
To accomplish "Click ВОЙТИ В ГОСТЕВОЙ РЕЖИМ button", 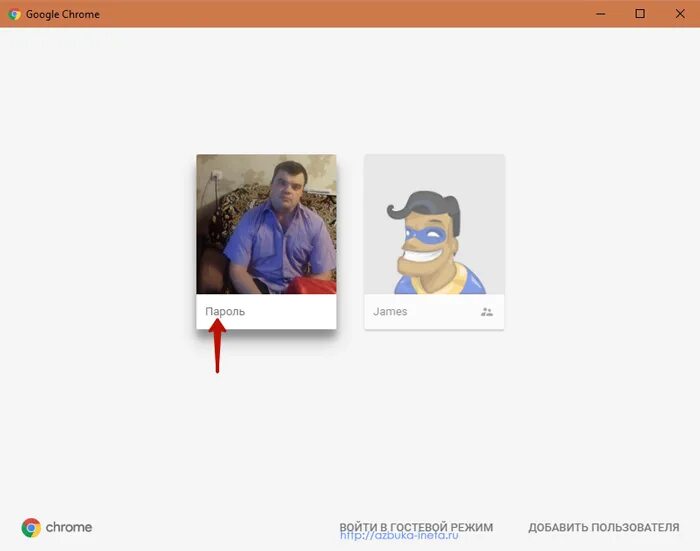I will coord(416,527).
